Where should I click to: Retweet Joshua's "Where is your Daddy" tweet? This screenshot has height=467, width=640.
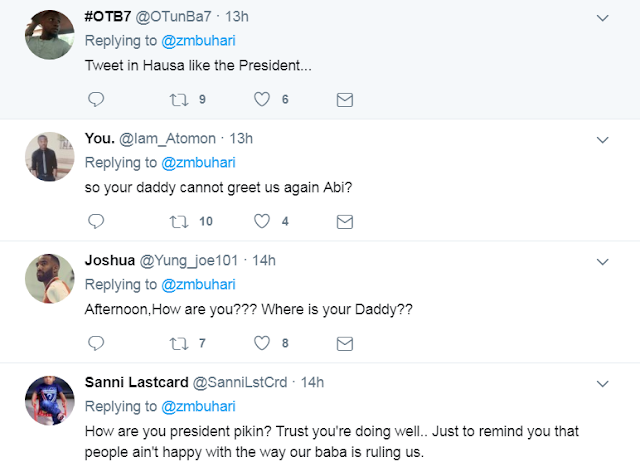click(181, 343)
